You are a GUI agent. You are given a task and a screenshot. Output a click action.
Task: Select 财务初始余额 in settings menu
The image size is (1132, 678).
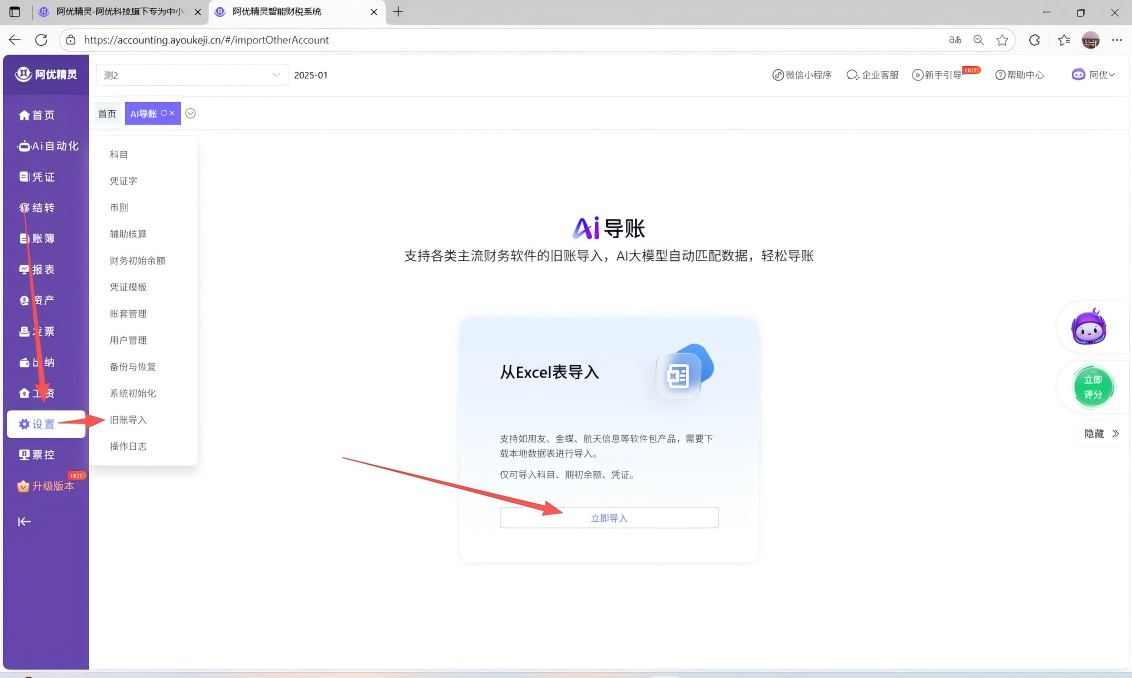coord(137,260)
